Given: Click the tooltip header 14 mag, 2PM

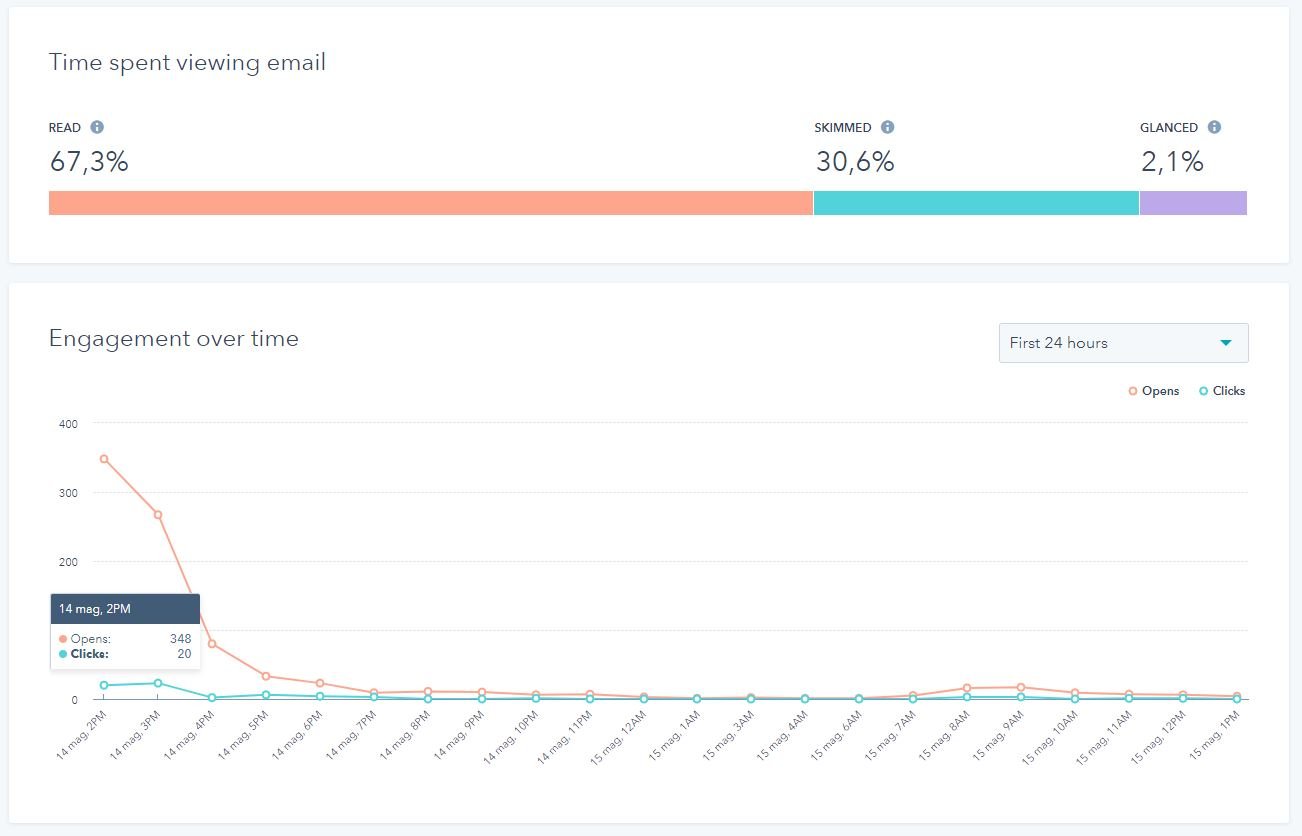Looking at the screenshot, I should pyautogui.click(x=125, y=608).
